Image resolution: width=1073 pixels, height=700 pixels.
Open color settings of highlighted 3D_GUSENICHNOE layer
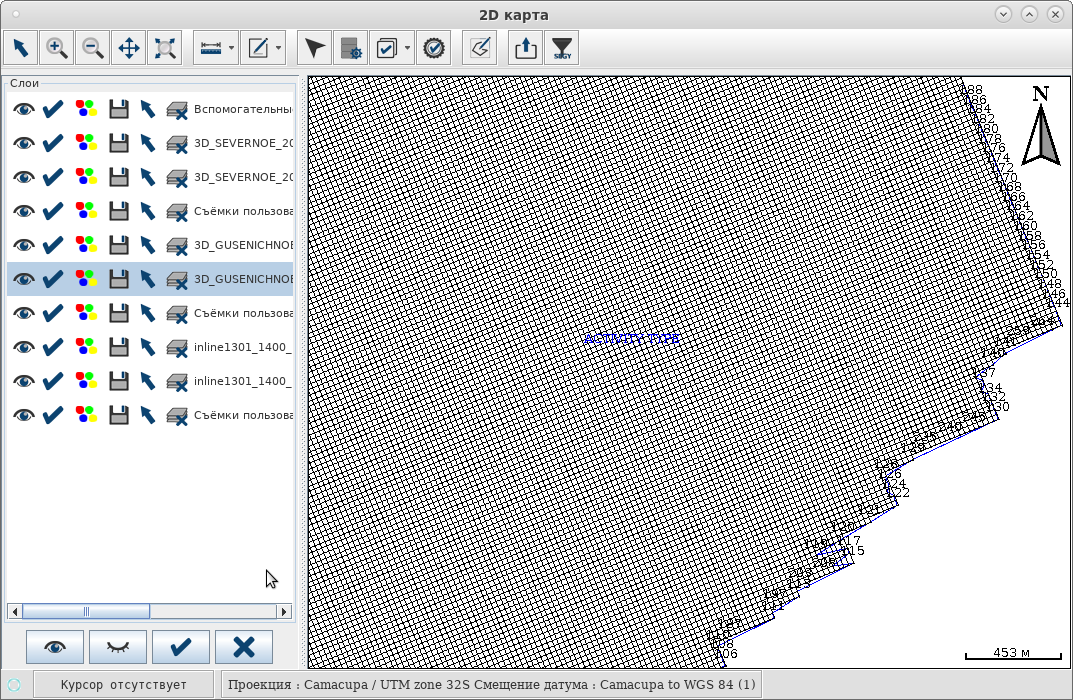pyautogui.click(x=86, y=279)
